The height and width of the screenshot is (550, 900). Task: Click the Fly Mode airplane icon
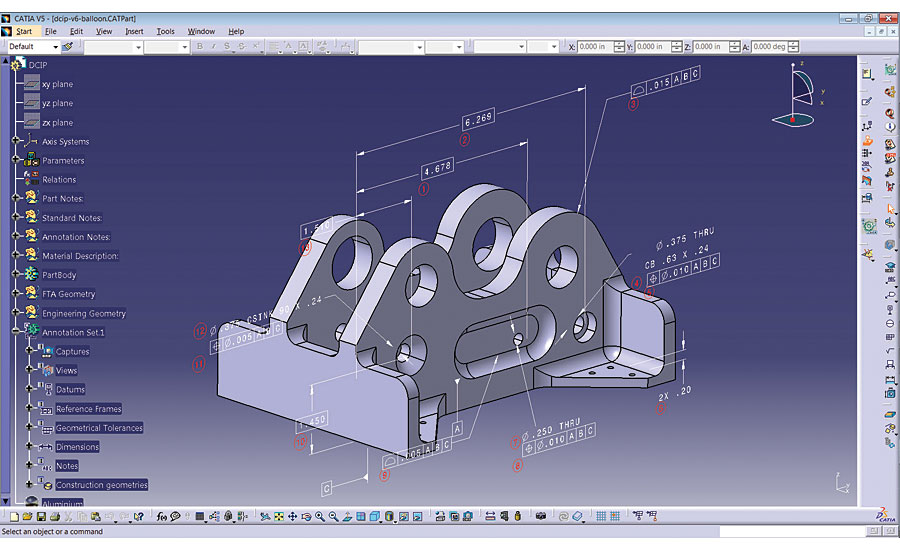265,516
